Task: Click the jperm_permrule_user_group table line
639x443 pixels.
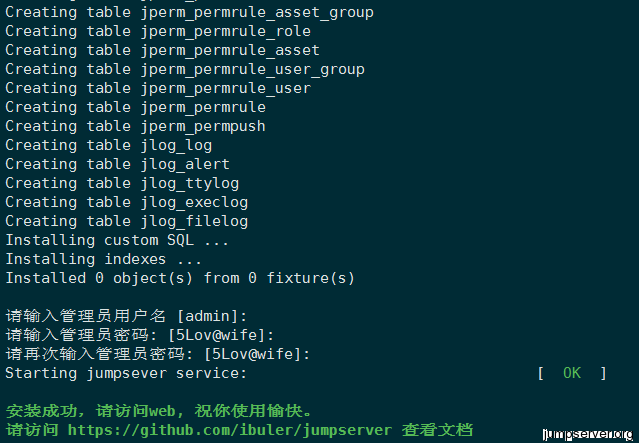Action: pos(185,69)
